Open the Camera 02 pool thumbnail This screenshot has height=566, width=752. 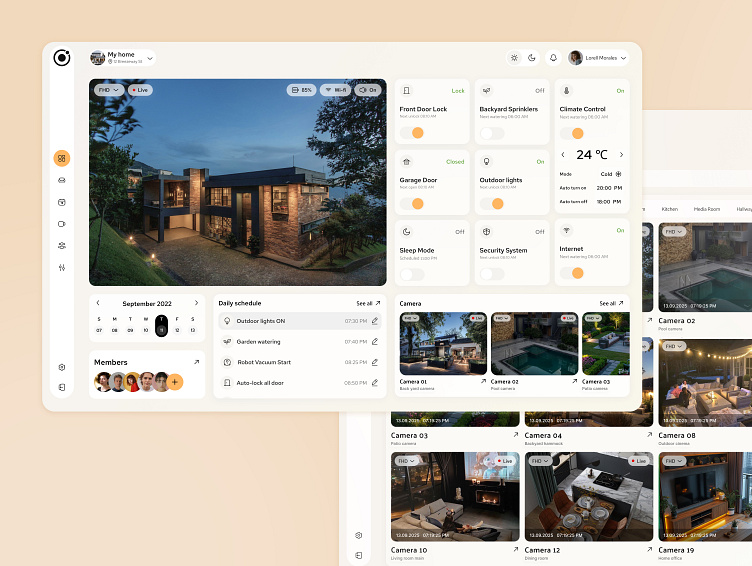534,343
